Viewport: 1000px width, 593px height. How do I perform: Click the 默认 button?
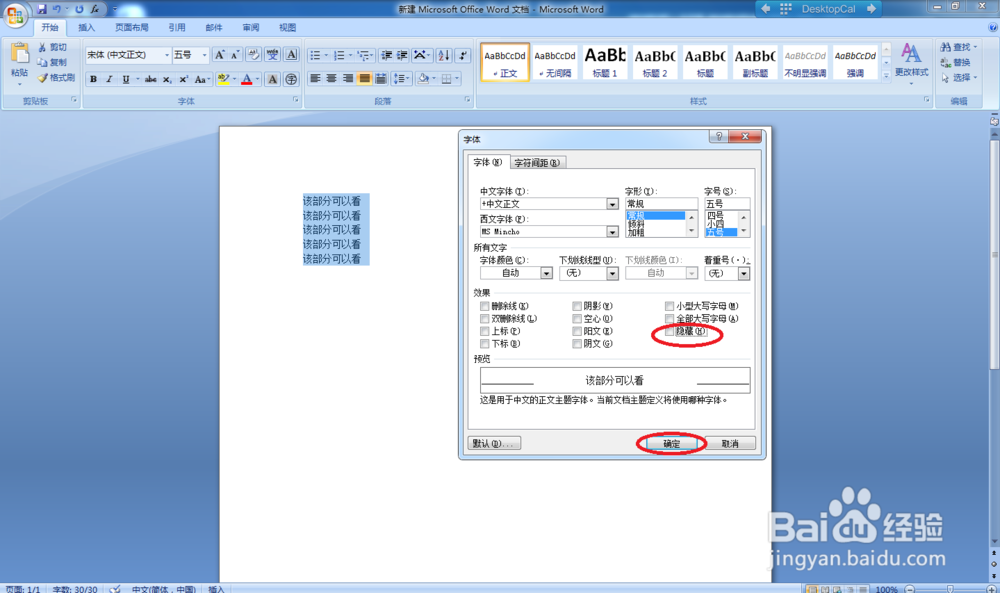(495, 443)
